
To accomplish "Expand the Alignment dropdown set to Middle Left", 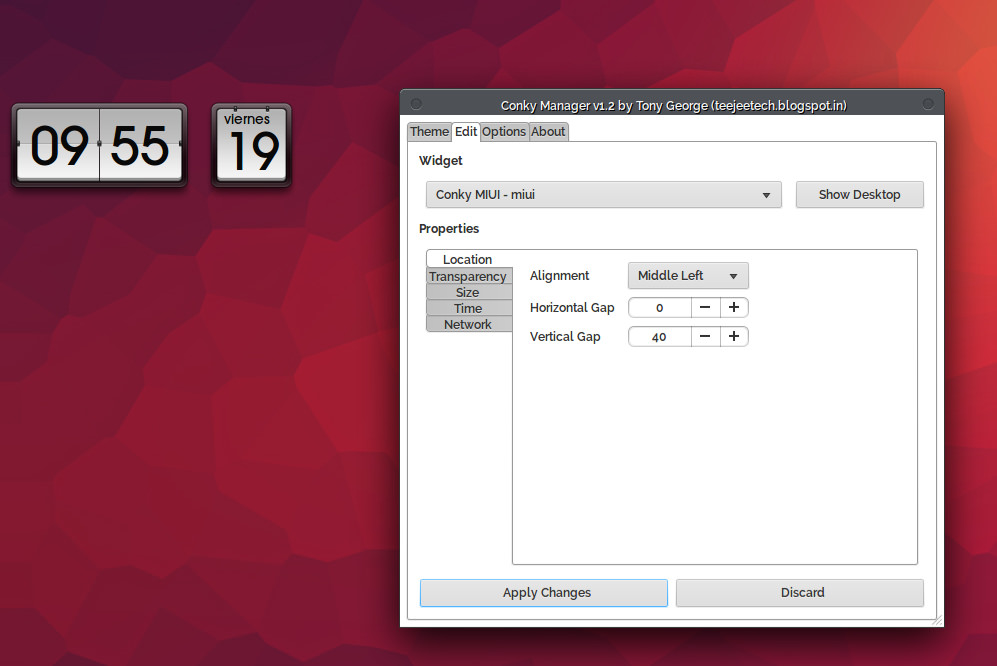I will click(x=688, y=276).
